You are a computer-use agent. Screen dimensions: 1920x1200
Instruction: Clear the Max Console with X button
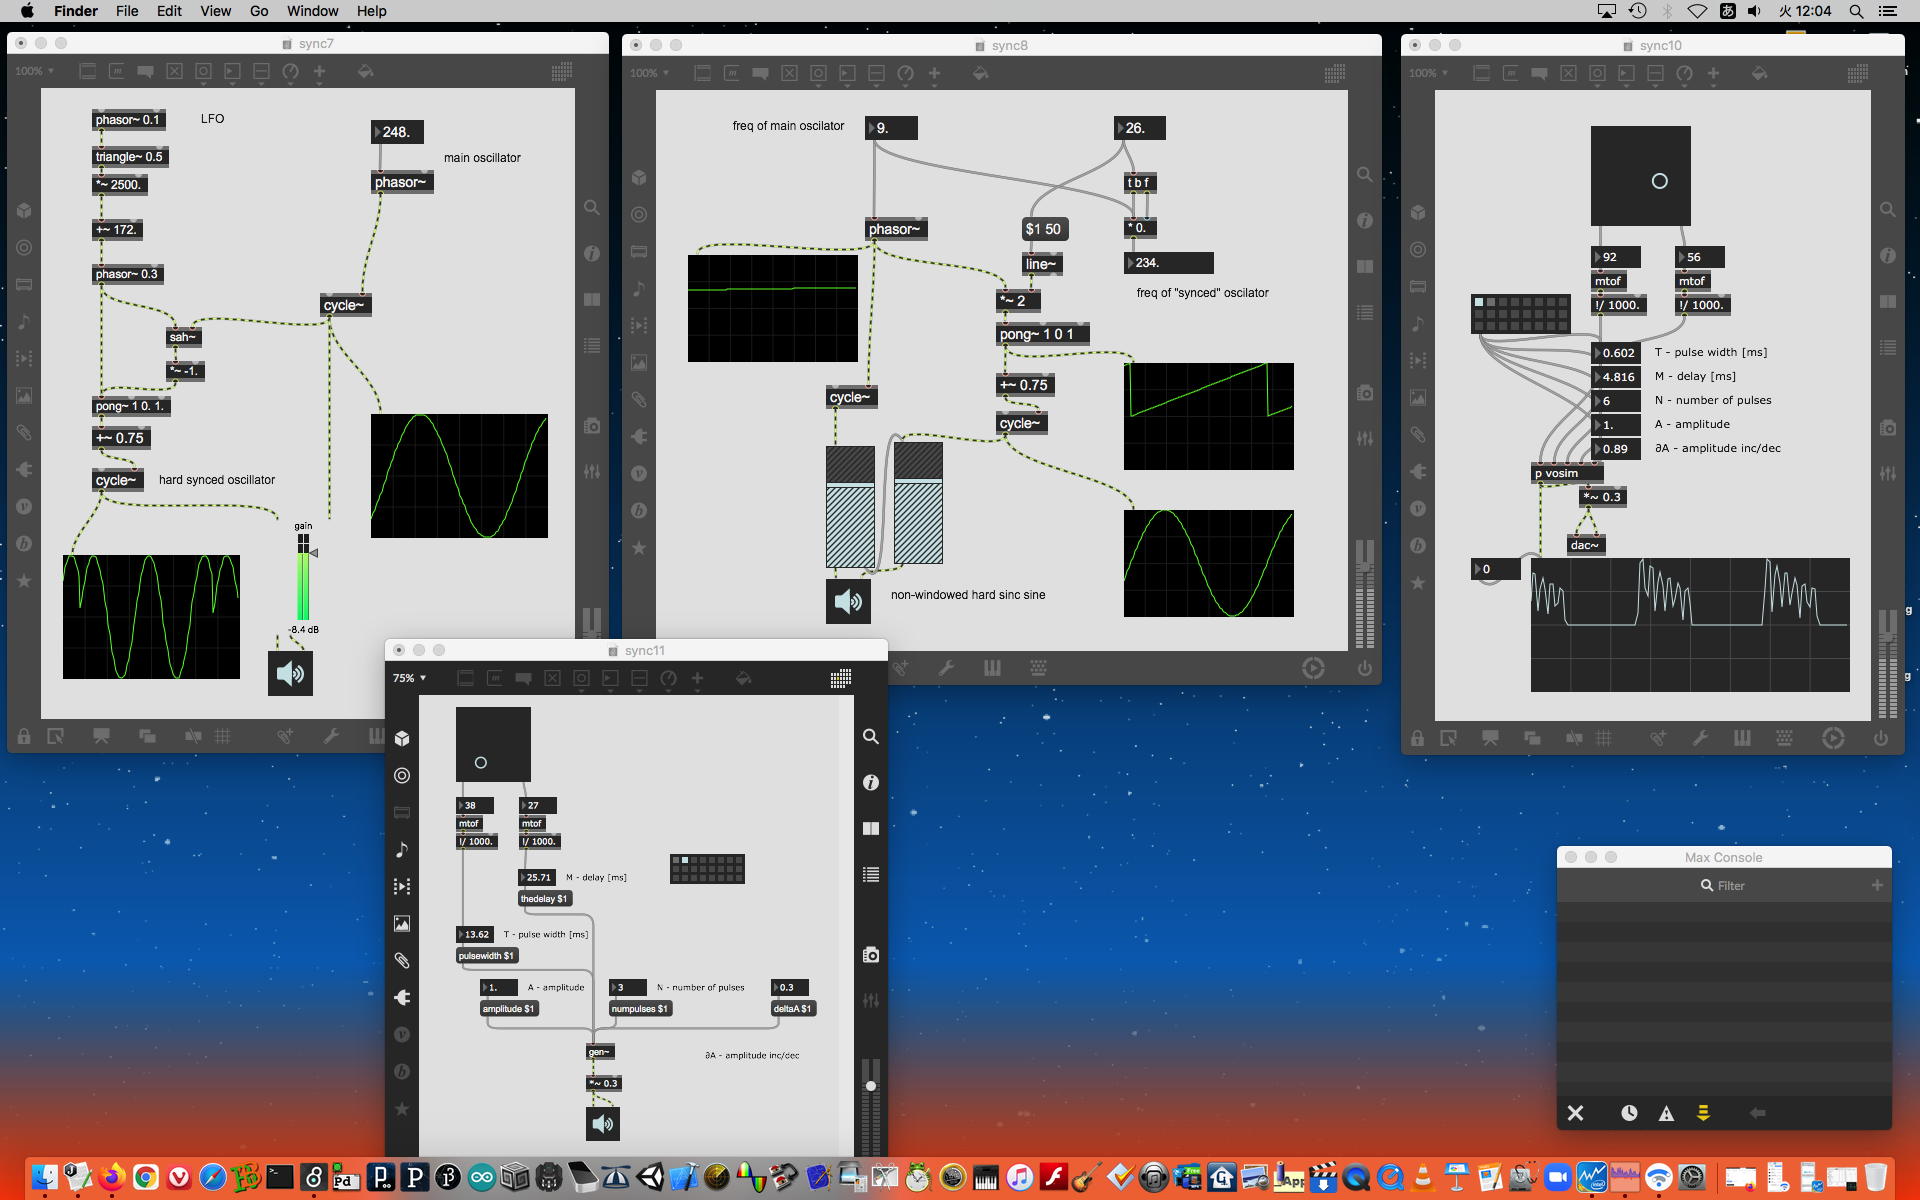[x=1575, y=1113]
